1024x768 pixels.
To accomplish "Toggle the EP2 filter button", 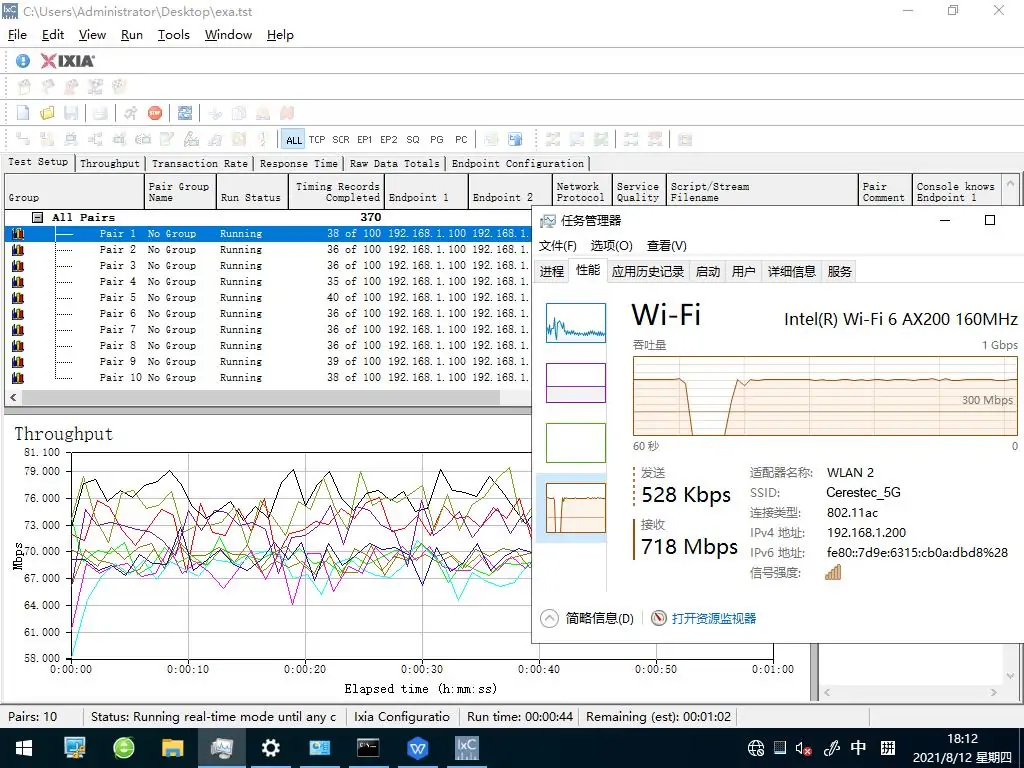I will coord(389,140).
